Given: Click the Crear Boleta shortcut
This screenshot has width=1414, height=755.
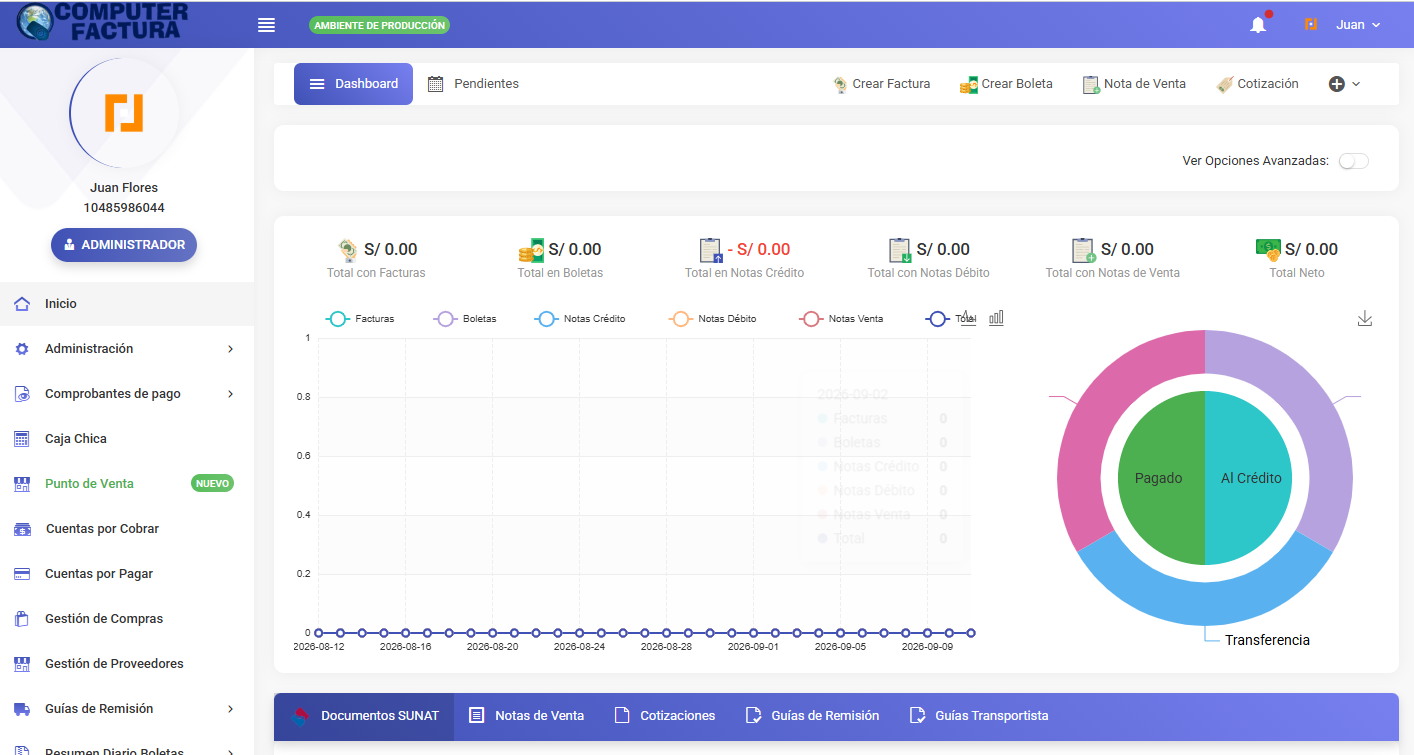Looking at the screenshot, I should pos(1006,84).
